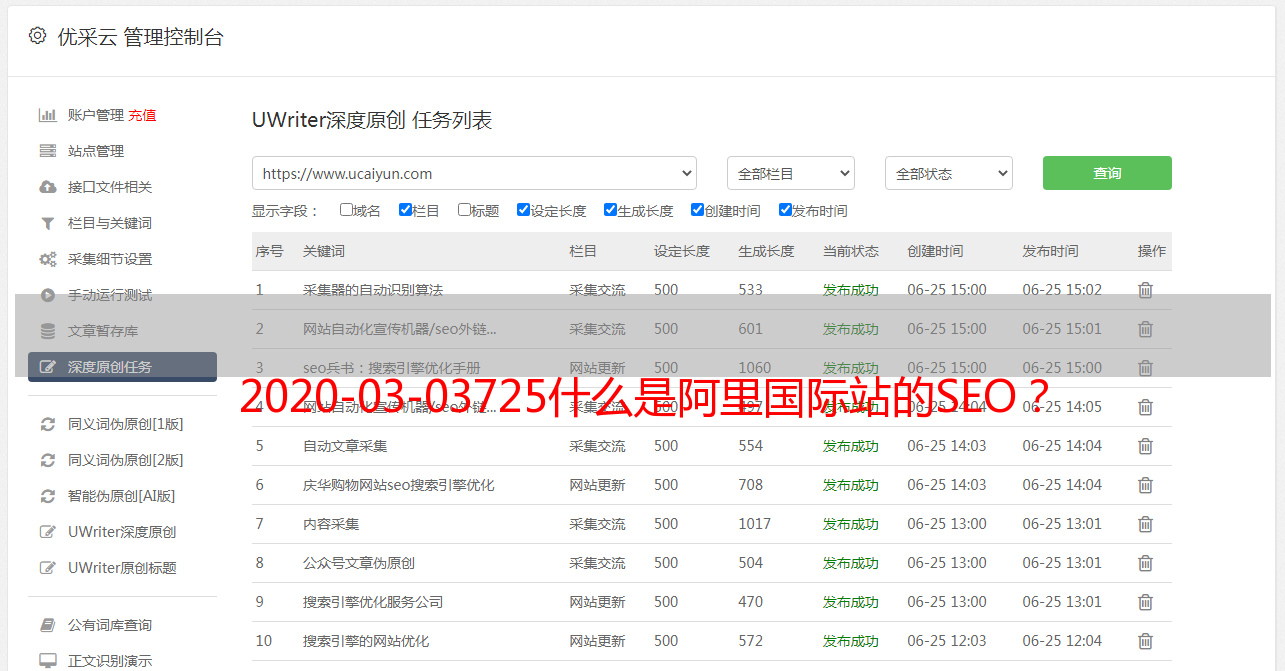The width and height of the screenshot is (1285, 671).
Task: Click the refresh icon for 同义词伪原创[2版]
Action: pos(47,460)
